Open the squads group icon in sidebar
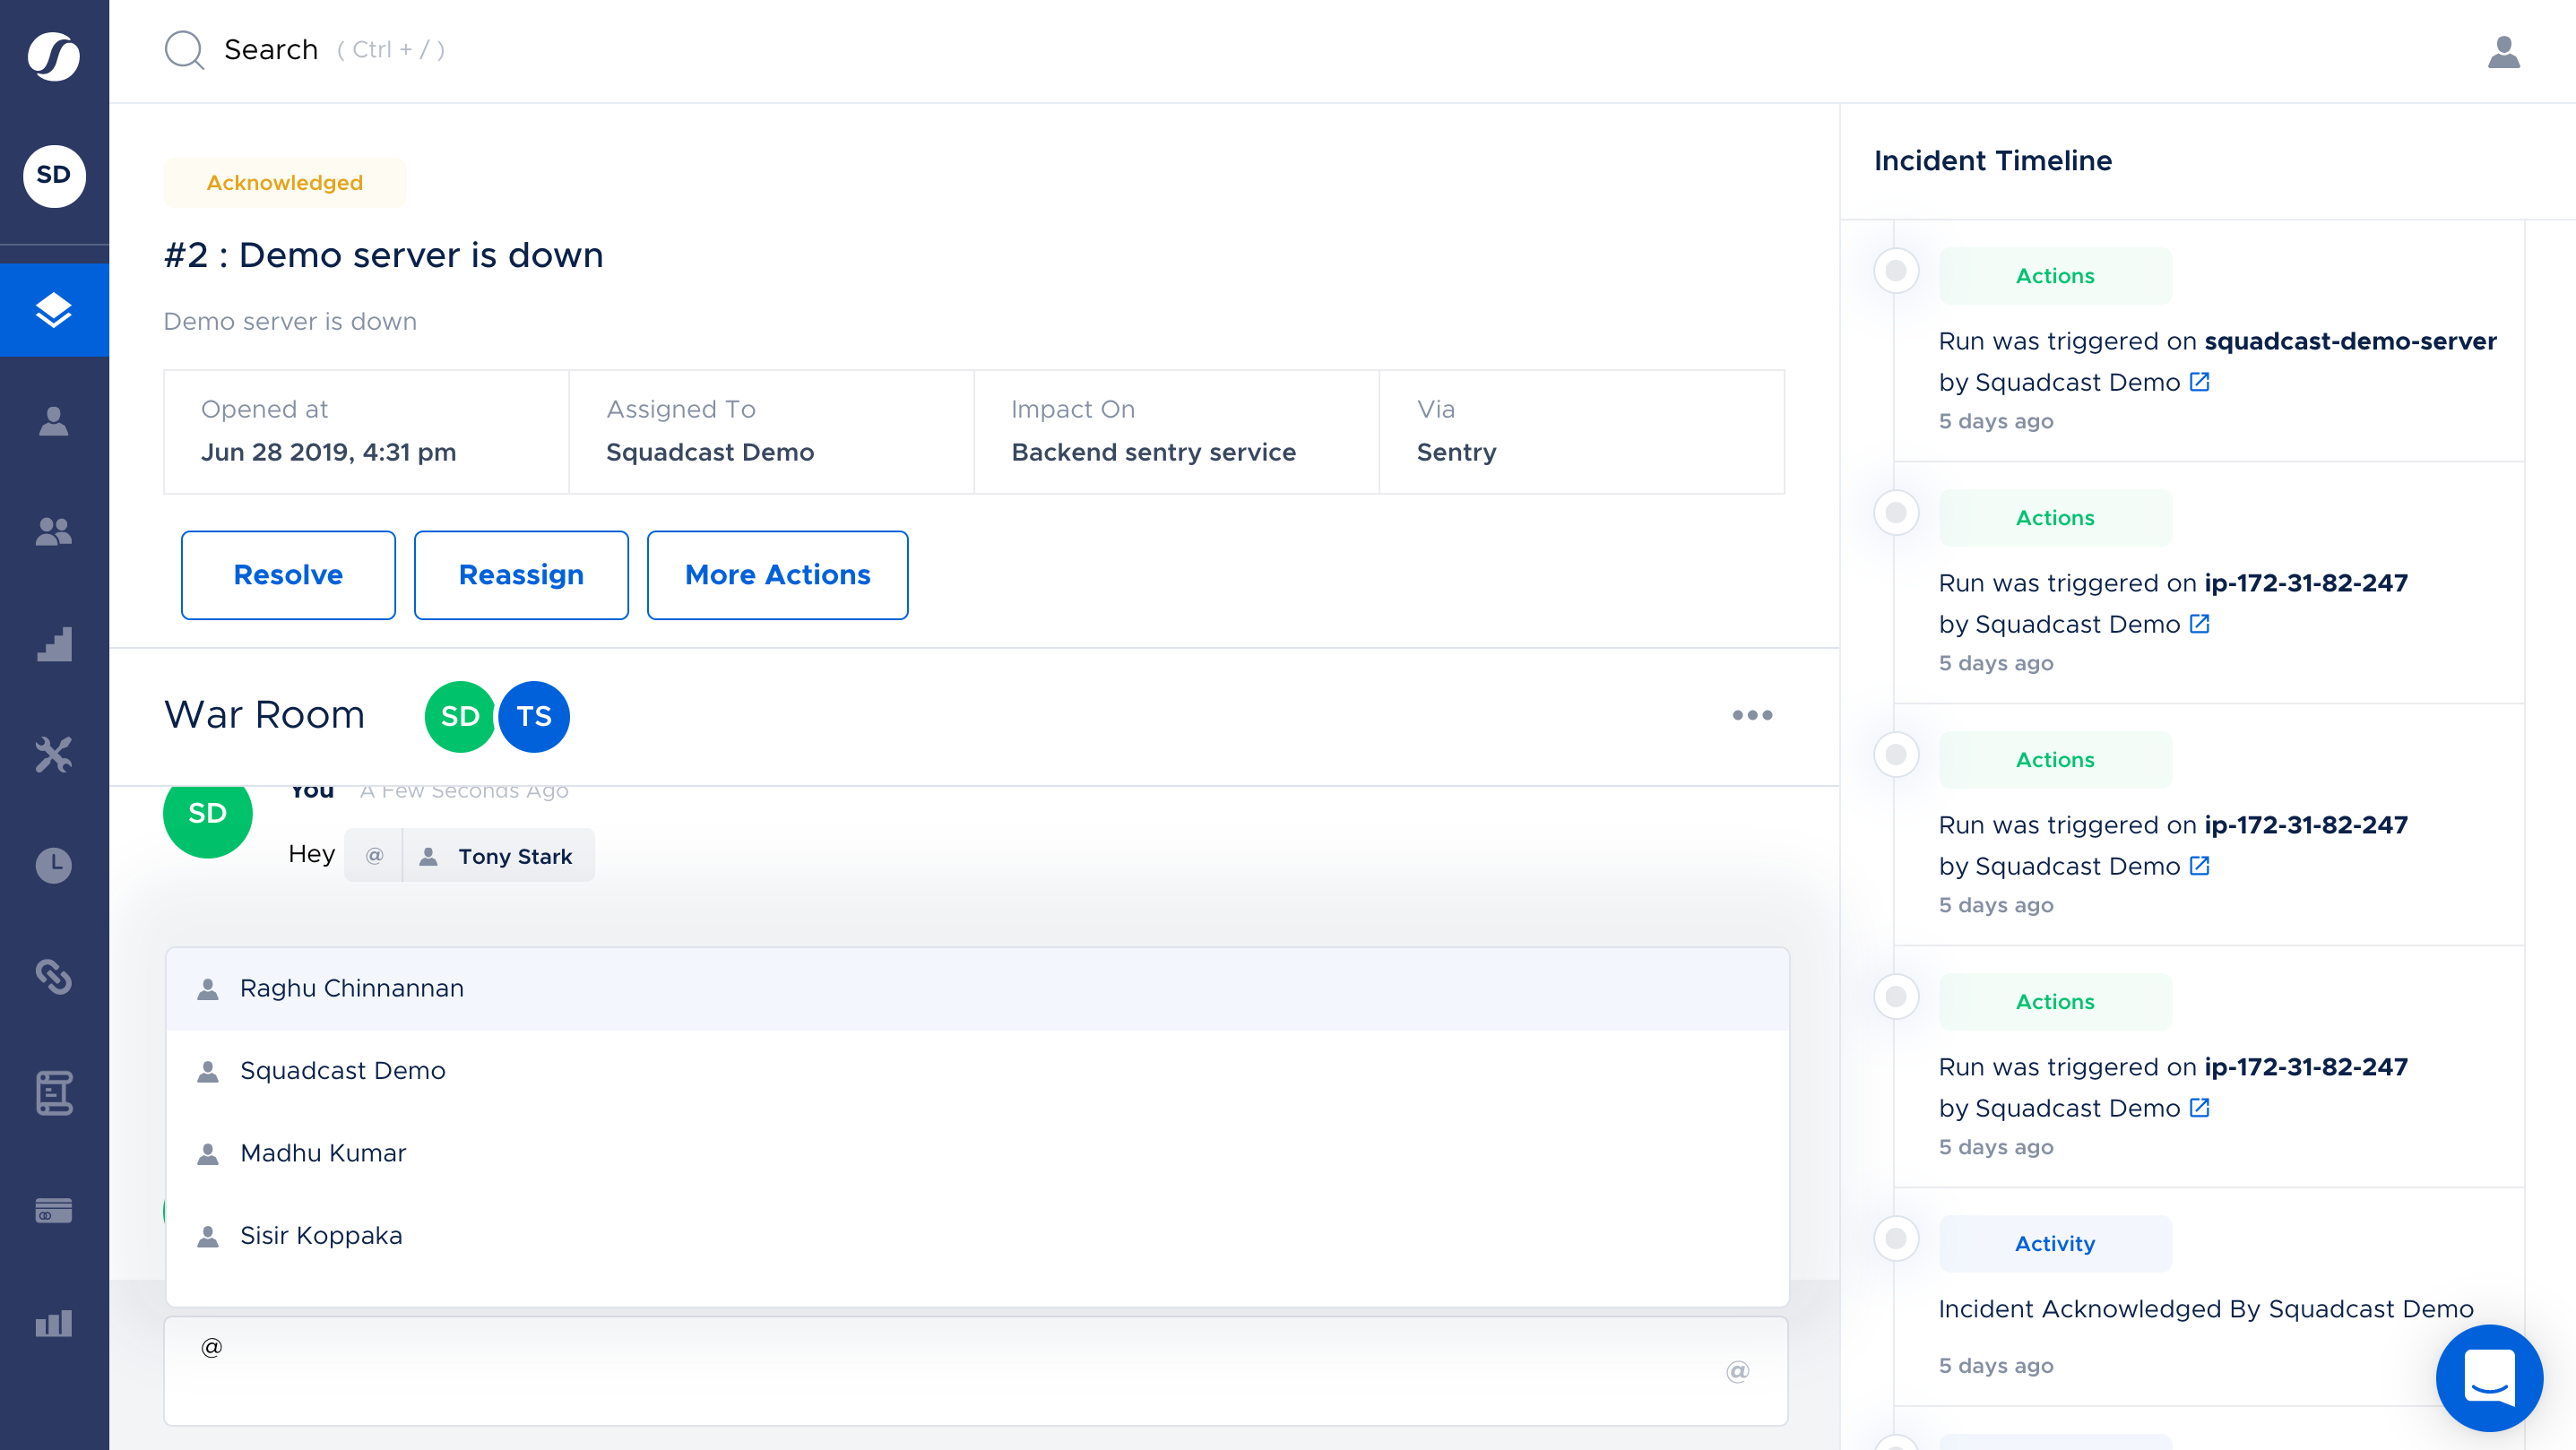2576x1450 pixels. [54, 531]
